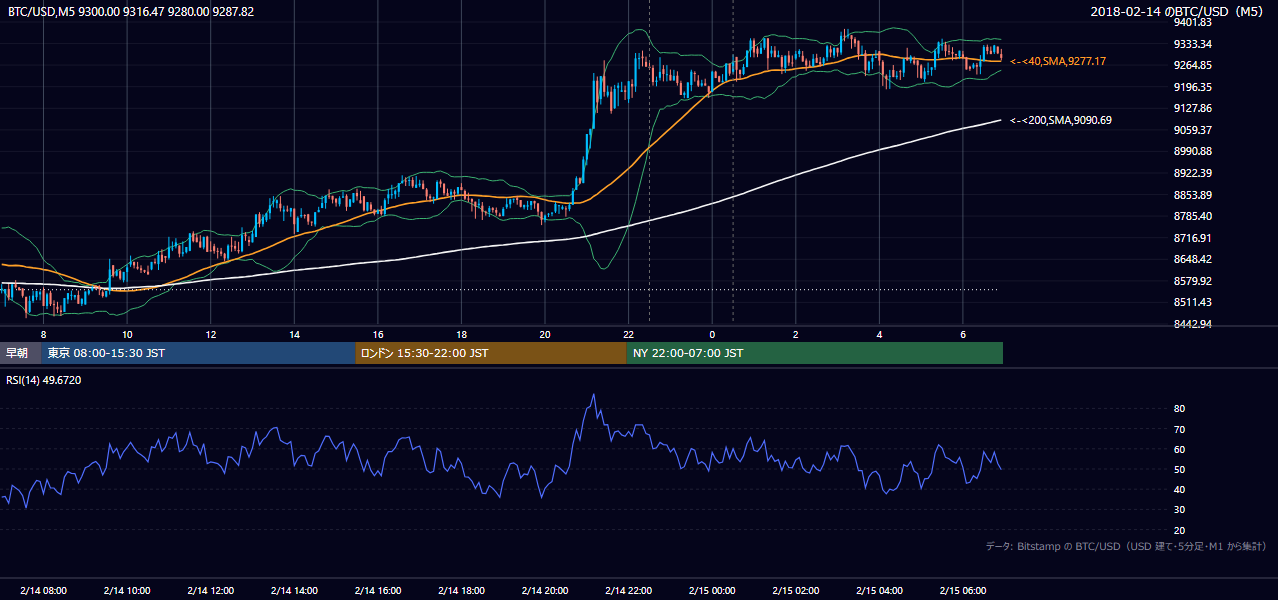Click bottom time label 2/14 18:00
The height and width of the screenshot is (600, 1278).
(461, 590)
